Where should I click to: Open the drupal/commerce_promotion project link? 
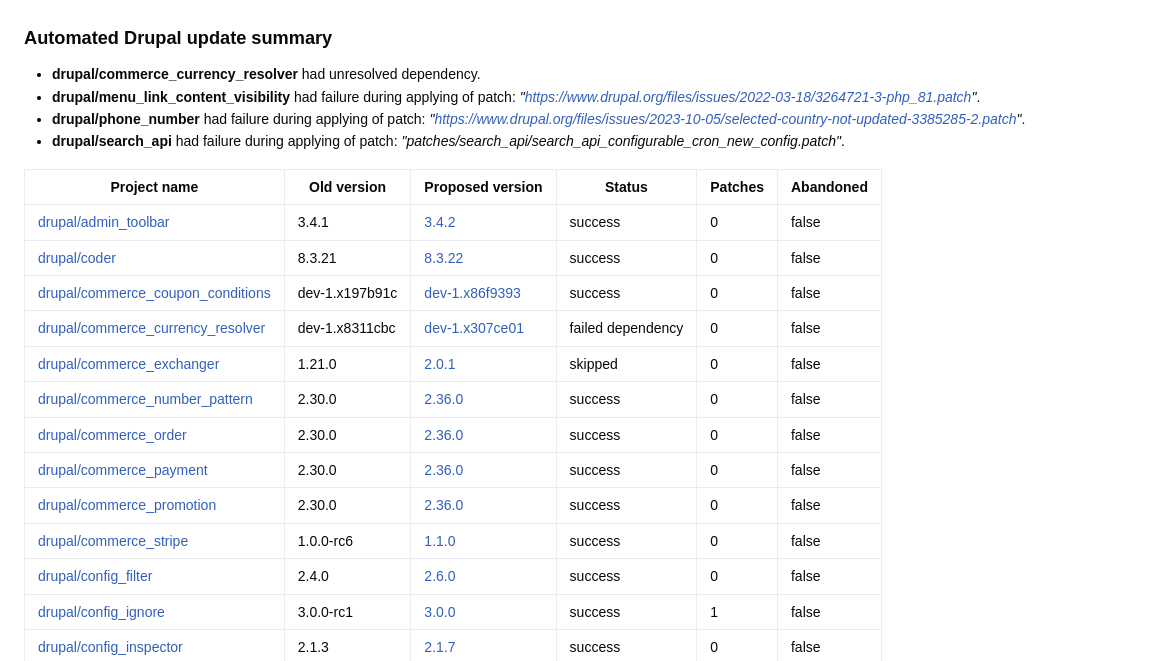coord(127,505)
